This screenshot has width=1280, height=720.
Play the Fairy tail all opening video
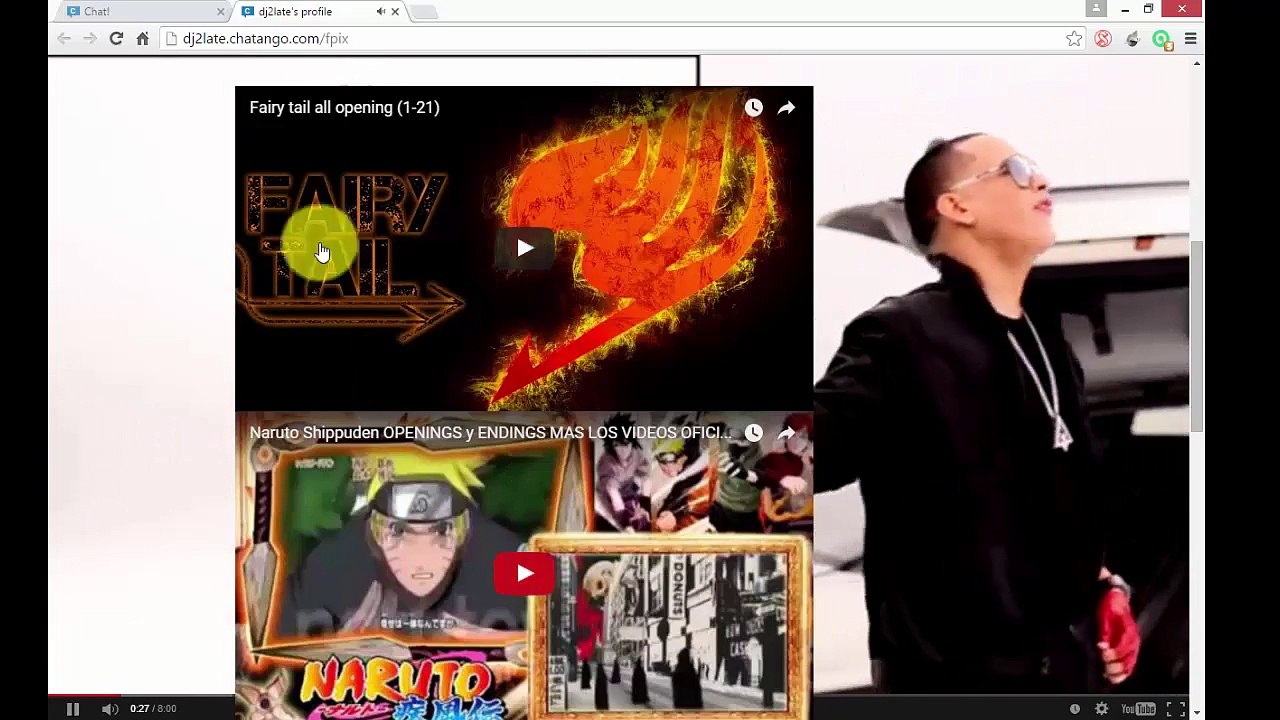[524, 248]
